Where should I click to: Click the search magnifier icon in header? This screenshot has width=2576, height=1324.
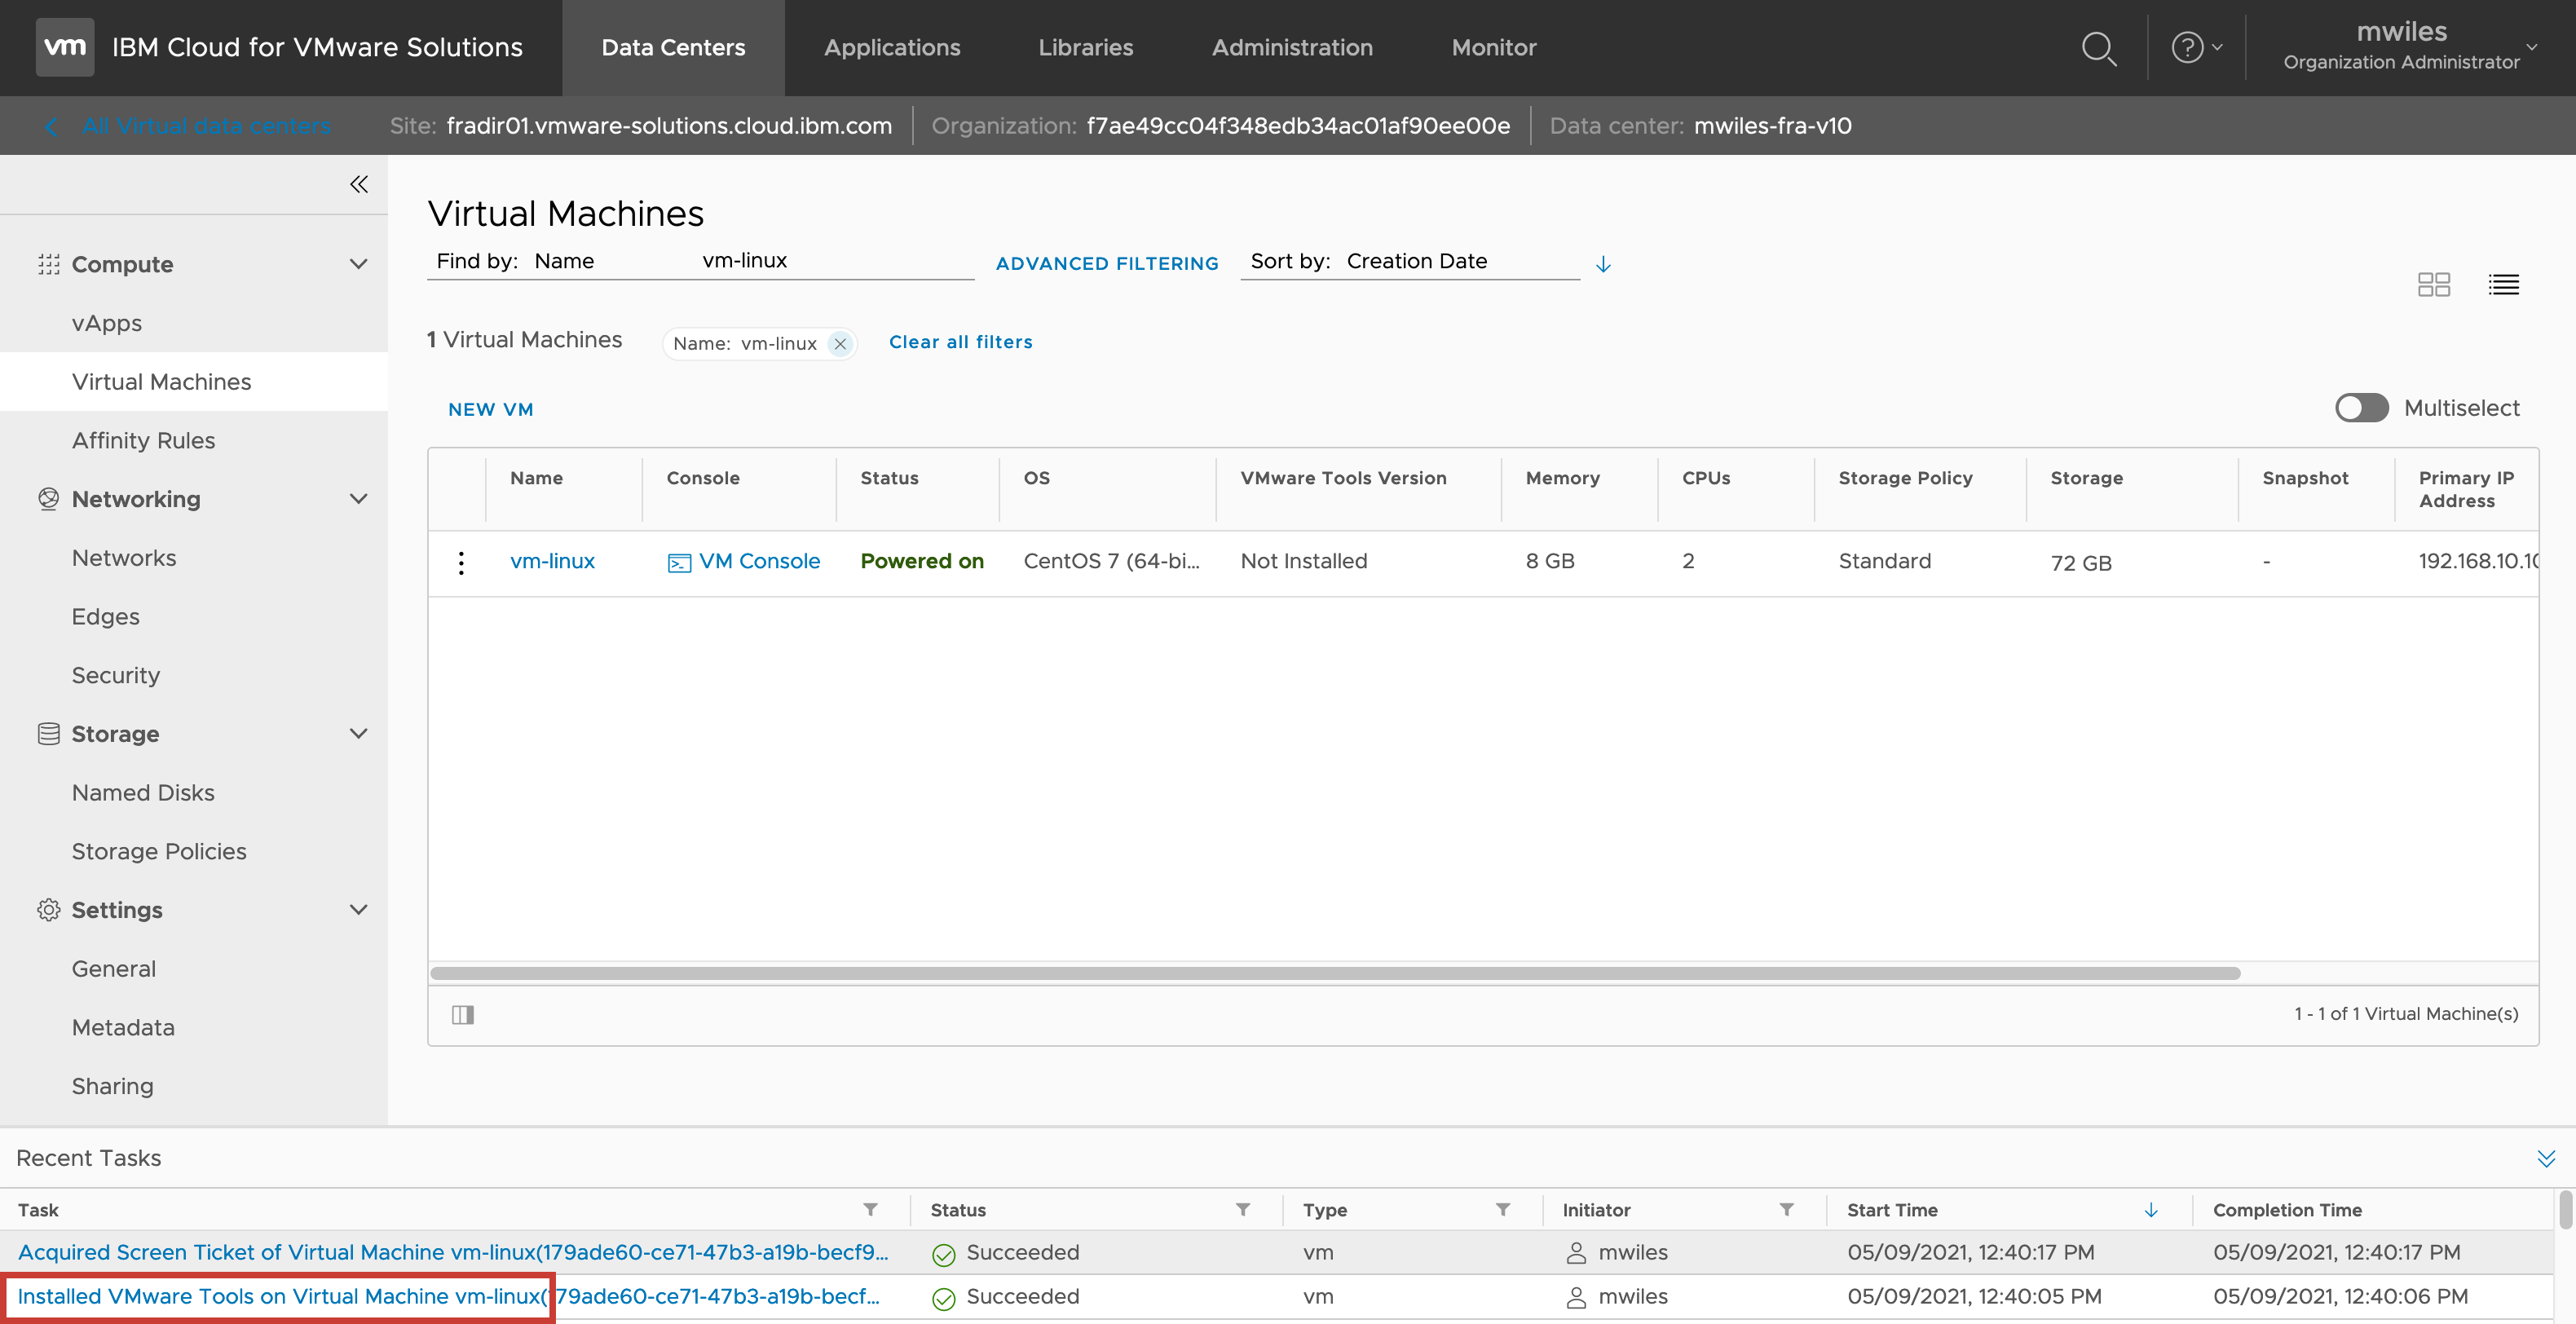[2098, 48]
